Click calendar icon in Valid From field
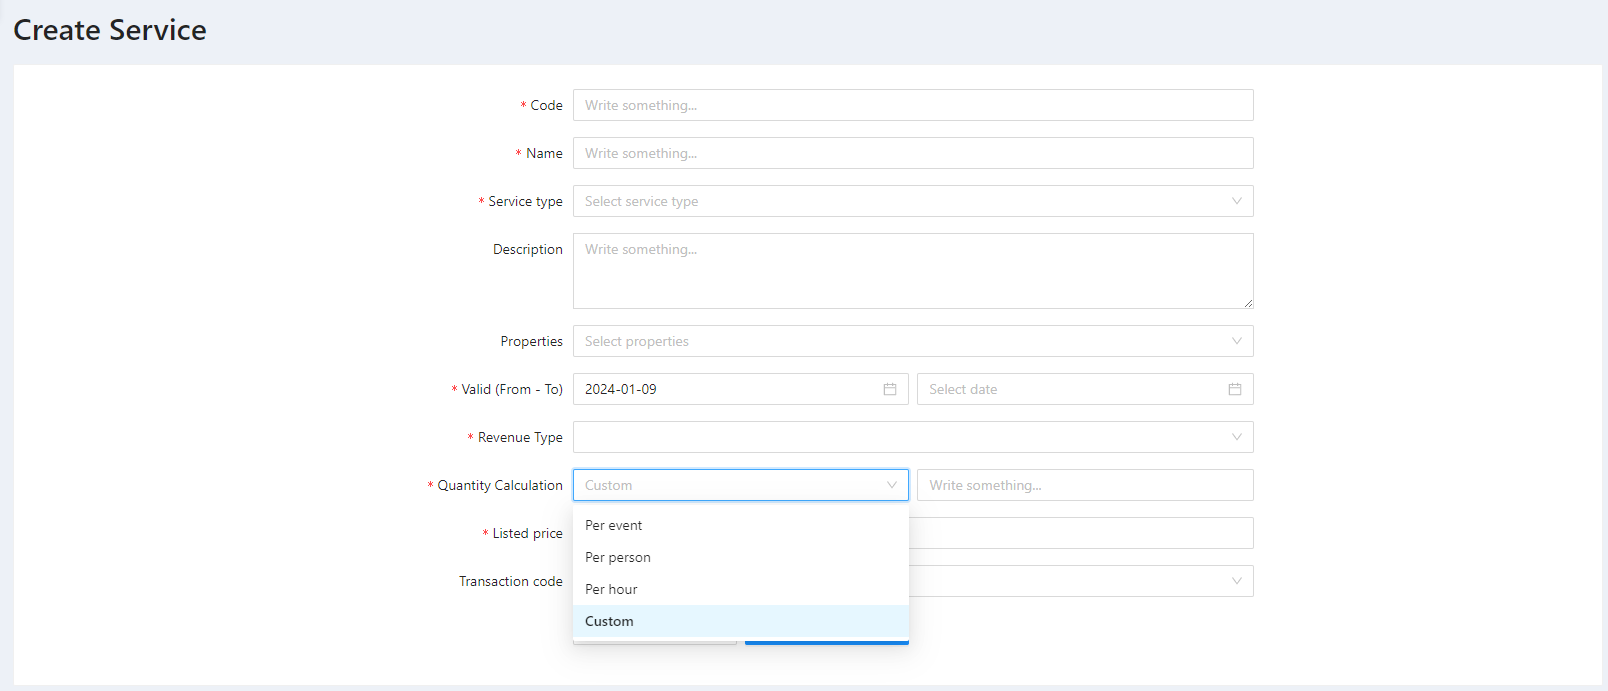 (889, 389)
